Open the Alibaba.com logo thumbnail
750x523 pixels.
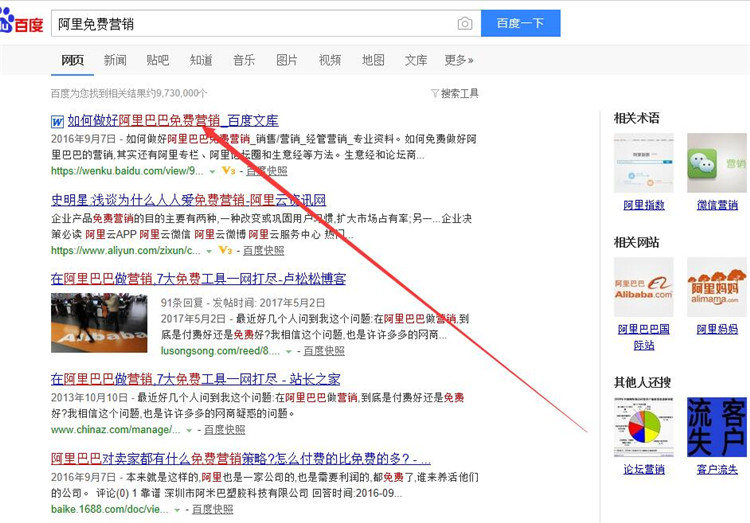(643, 287)
